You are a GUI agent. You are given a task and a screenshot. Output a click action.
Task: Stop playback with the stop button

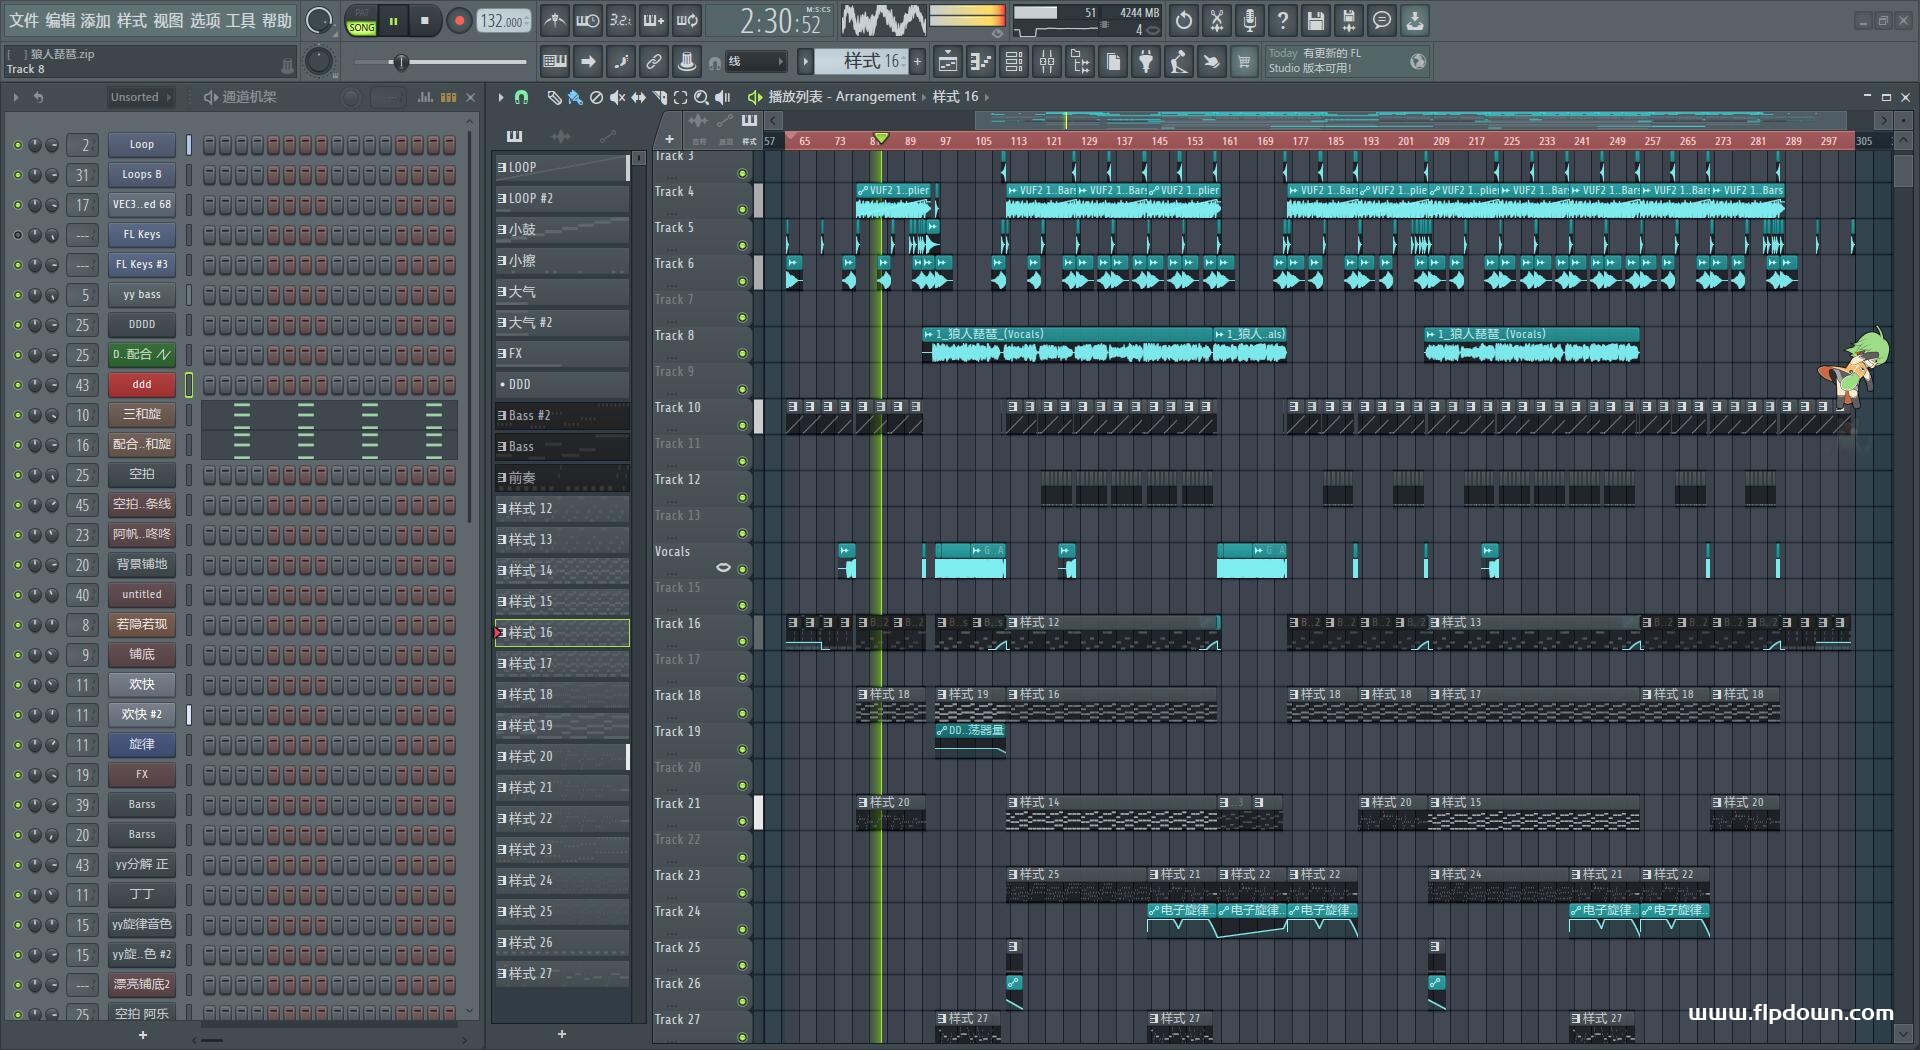425,21
